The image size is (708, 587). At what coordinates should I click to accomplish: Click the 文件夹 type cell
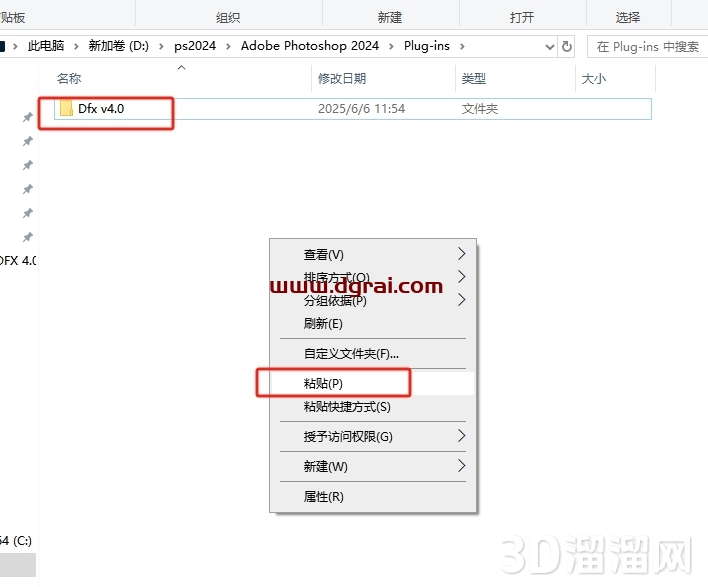coord(480,109)
